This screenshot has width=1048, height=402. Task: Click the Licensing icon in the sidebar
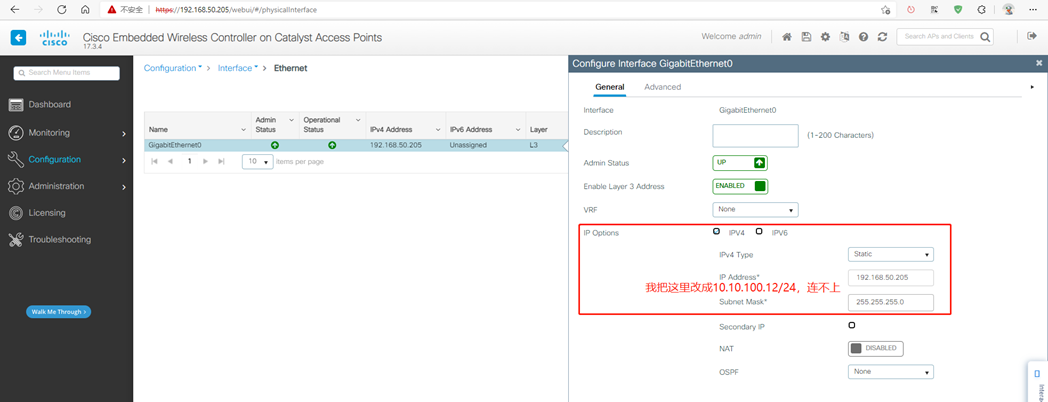tap(16, 213)
